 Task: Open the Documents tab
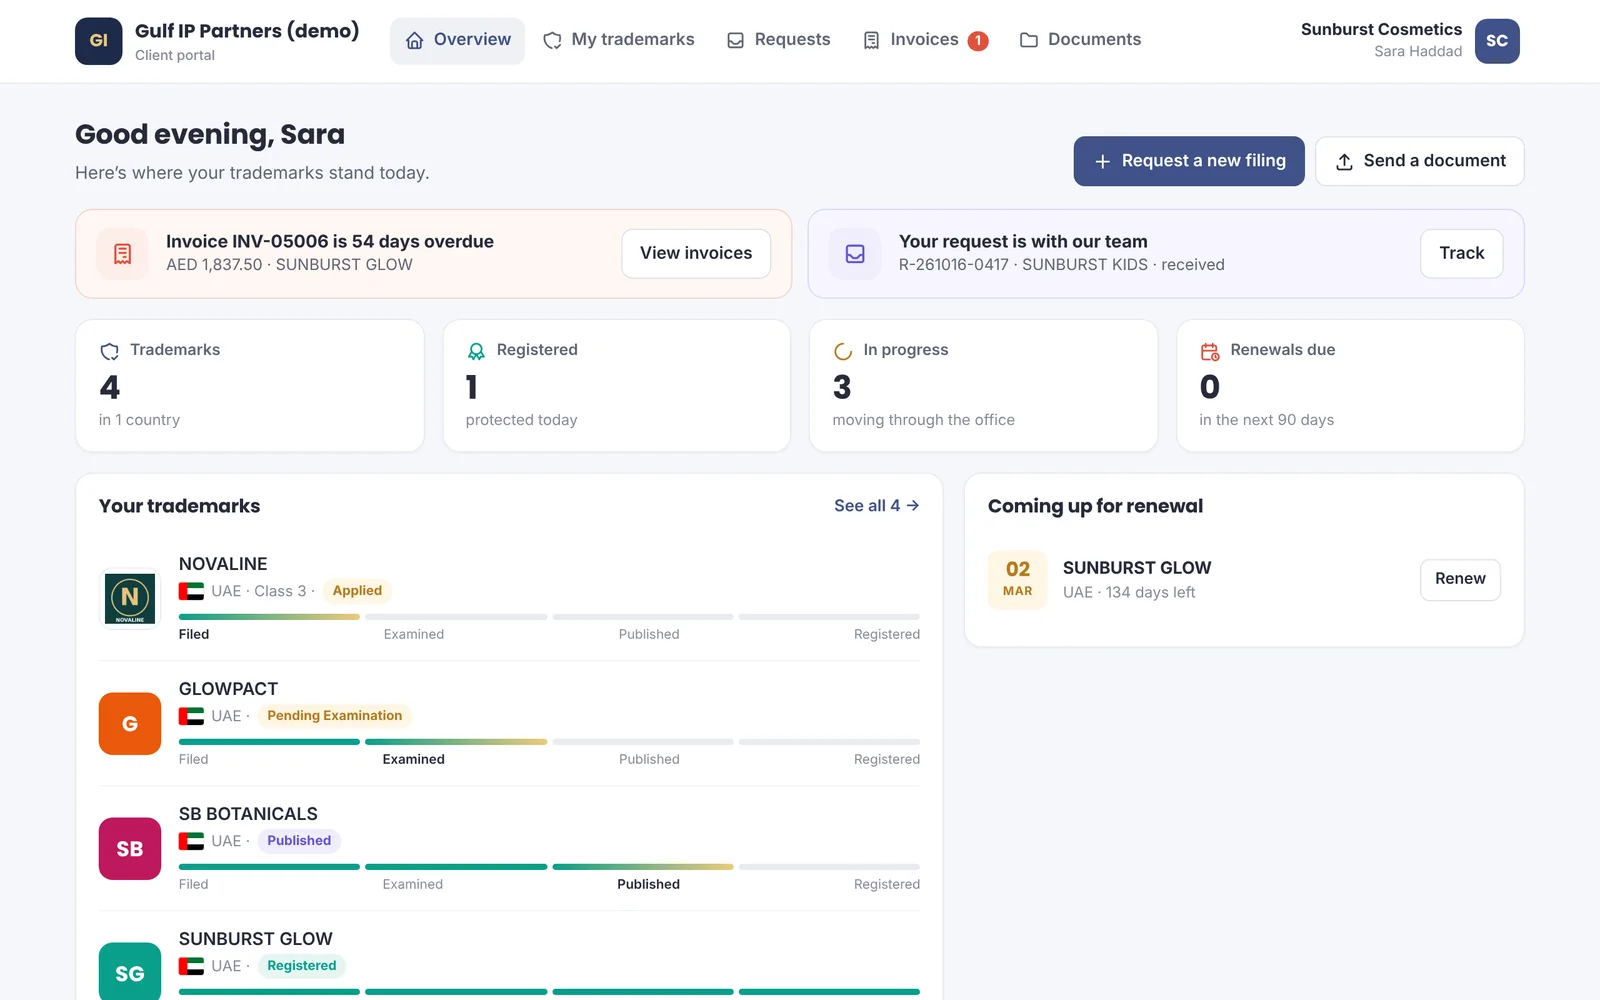pyautogui.click(x=1080, y=40)
